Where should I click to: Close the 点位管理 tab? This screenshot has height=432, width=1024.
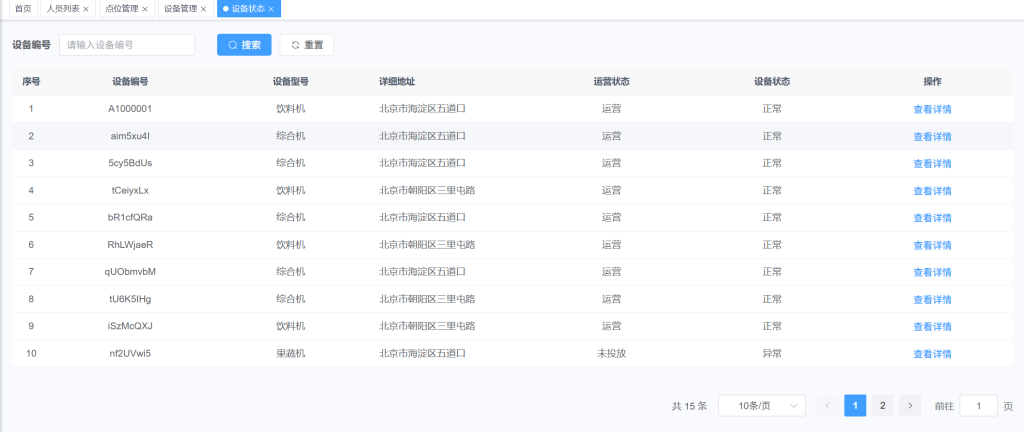[x=145, y=9]
